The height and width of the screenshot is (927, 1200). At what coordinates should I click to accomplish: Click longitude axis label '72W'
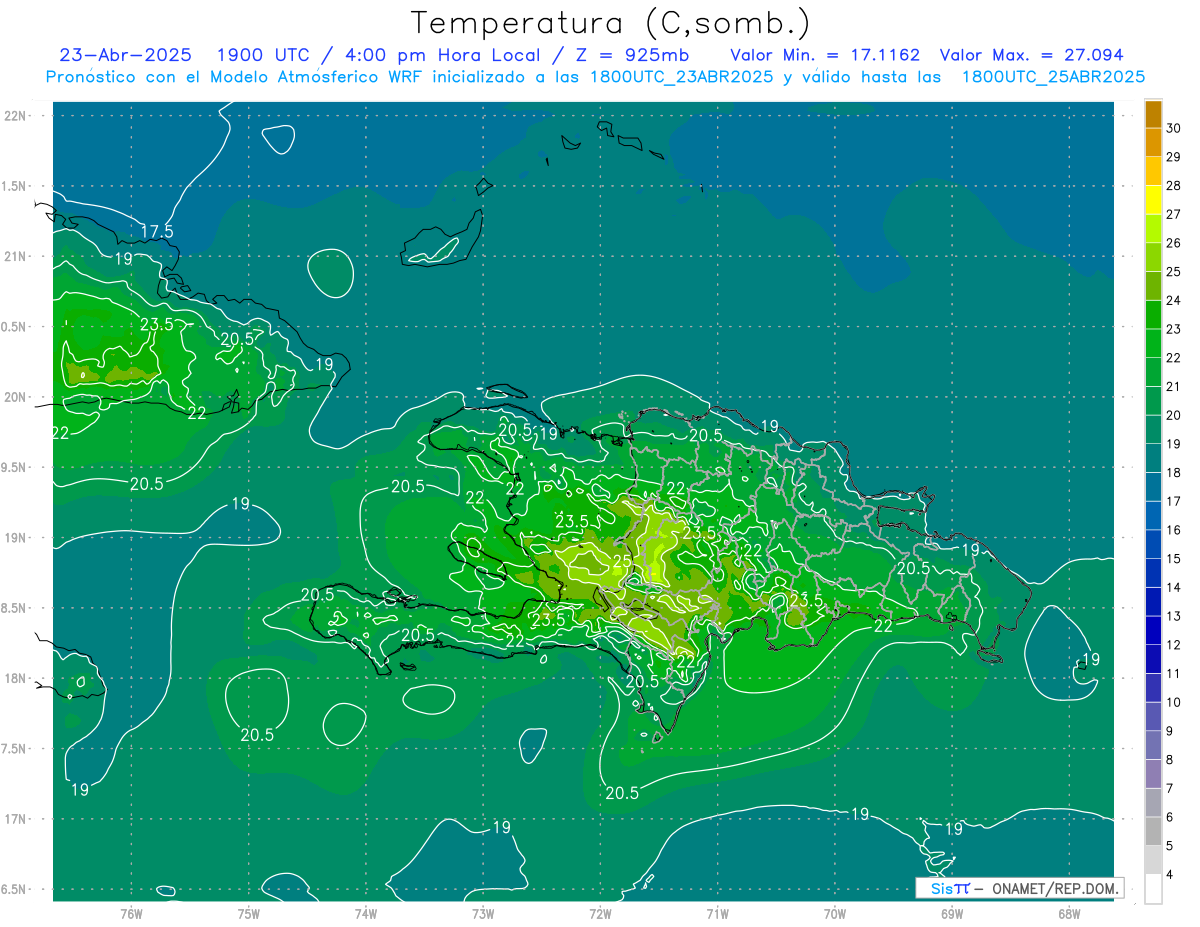click(x=600, y=914)
